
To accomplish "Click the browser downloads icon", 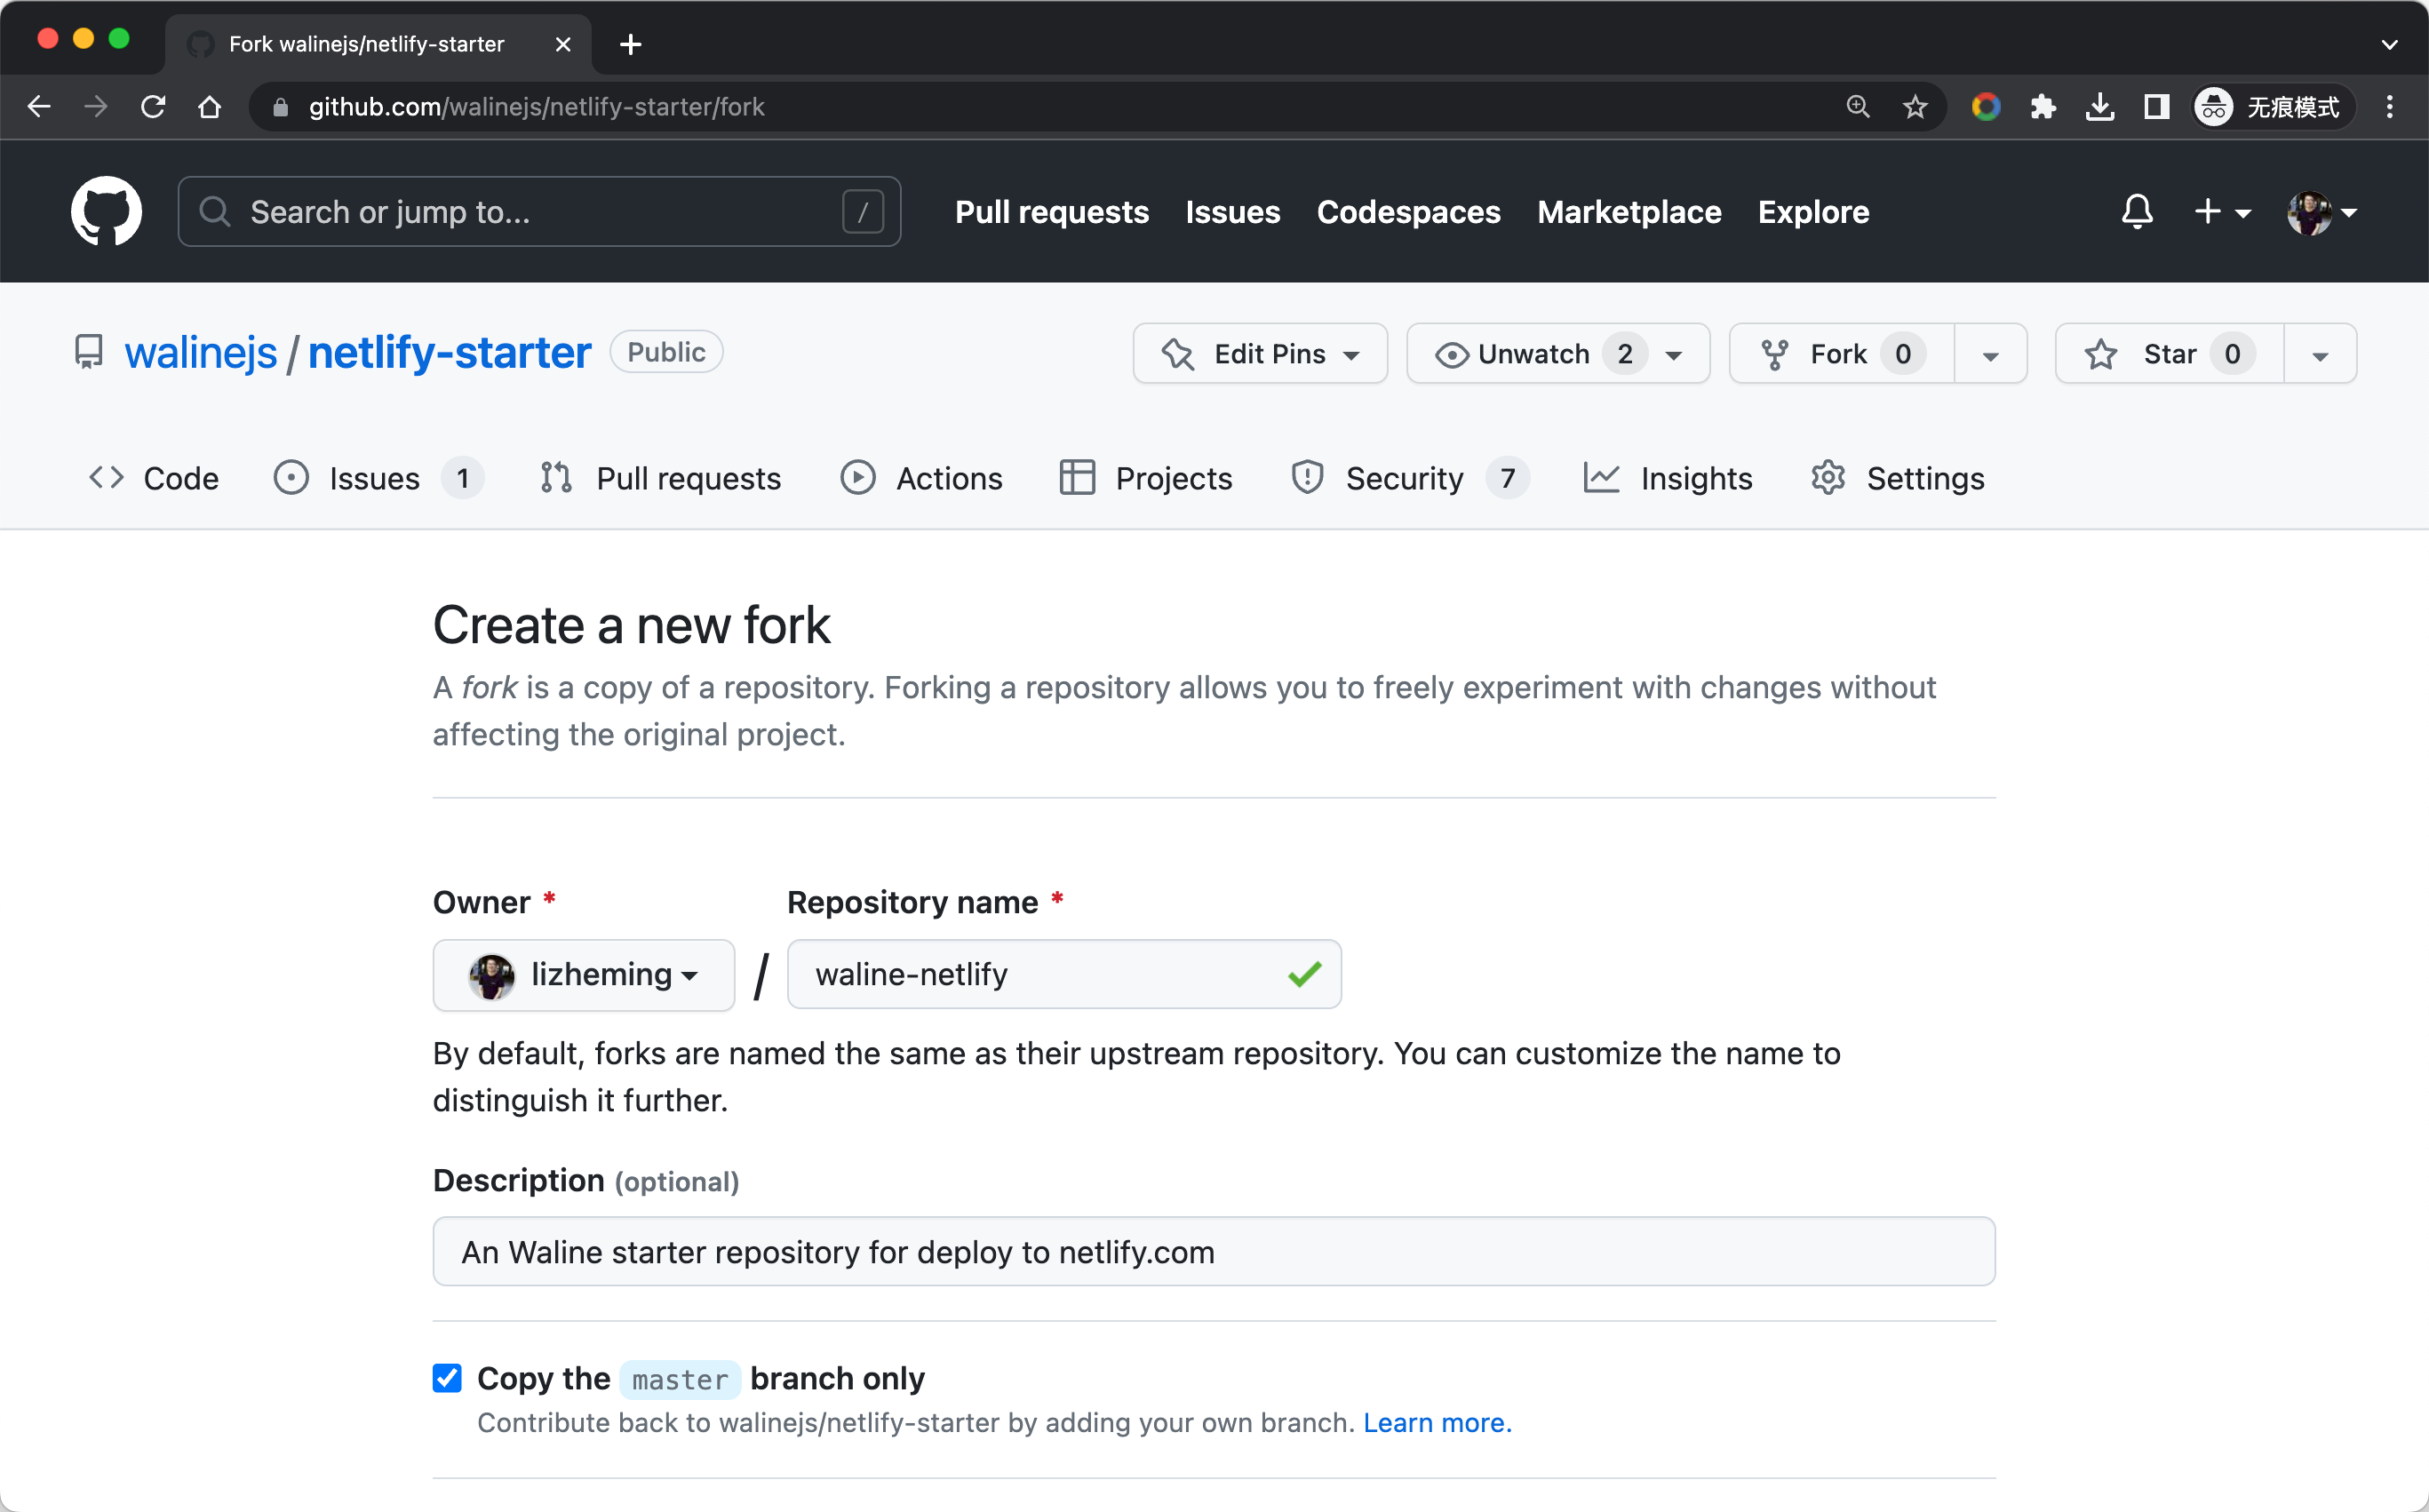I will [x=2099, y=107].
